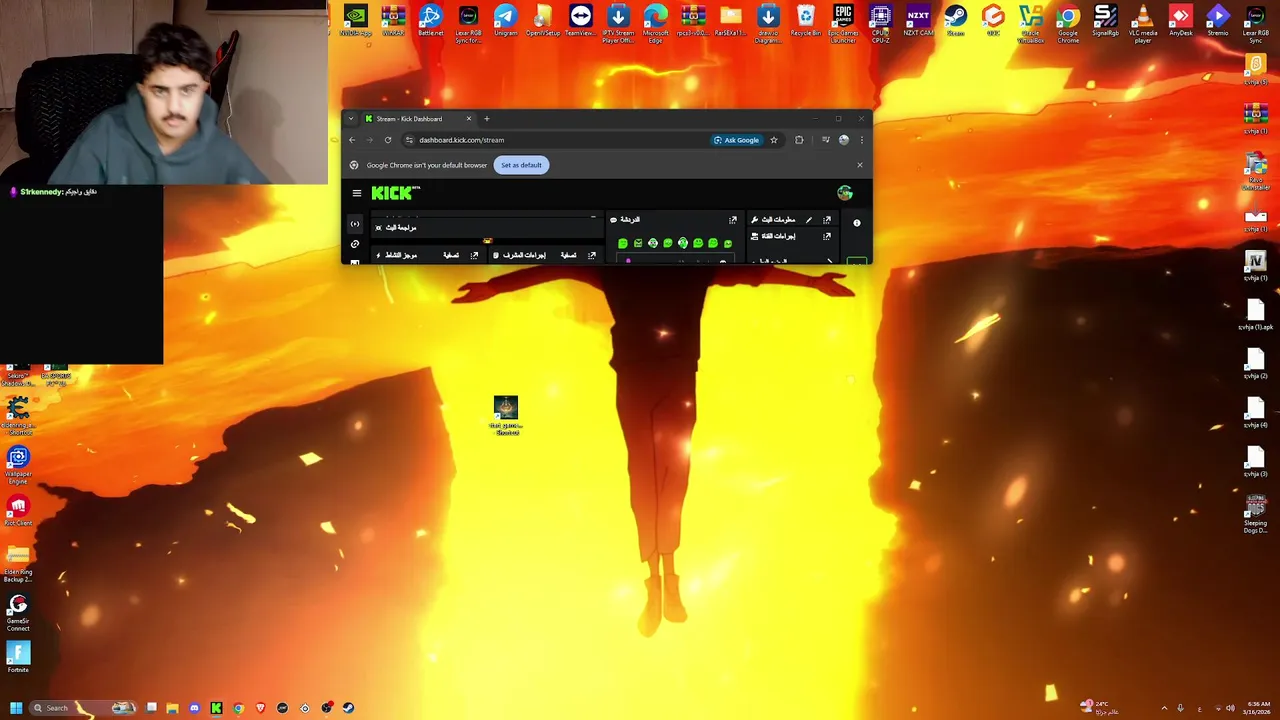Open NZXT CAM desktop shortcut
The height and width of the screenshot is (720, 1280).
pos(918,22)
